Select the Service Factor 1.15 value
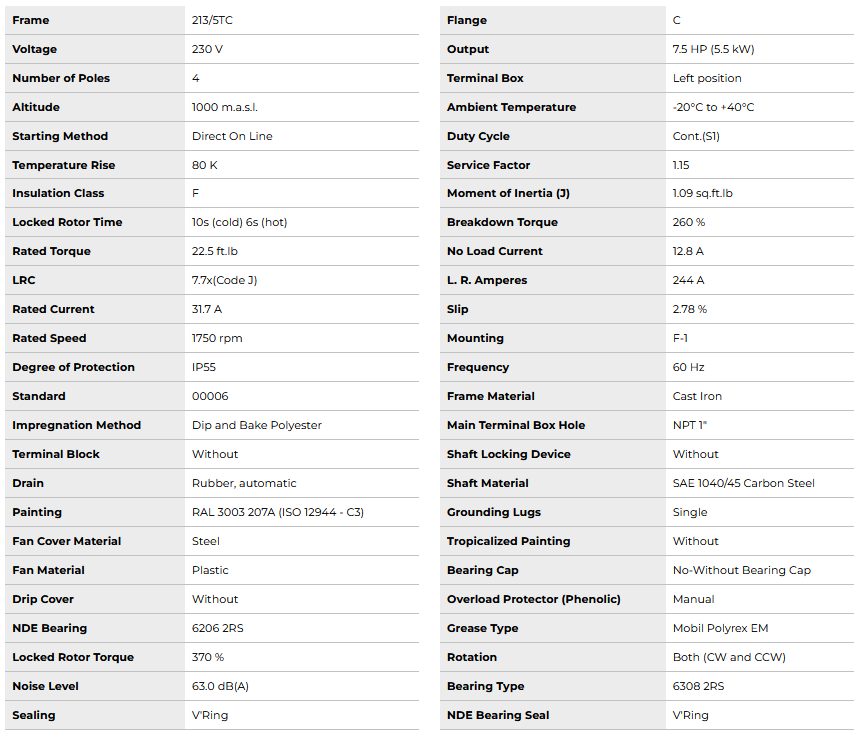Image resolution: width=861 pixels, height=732 pixels. point(681,165)
